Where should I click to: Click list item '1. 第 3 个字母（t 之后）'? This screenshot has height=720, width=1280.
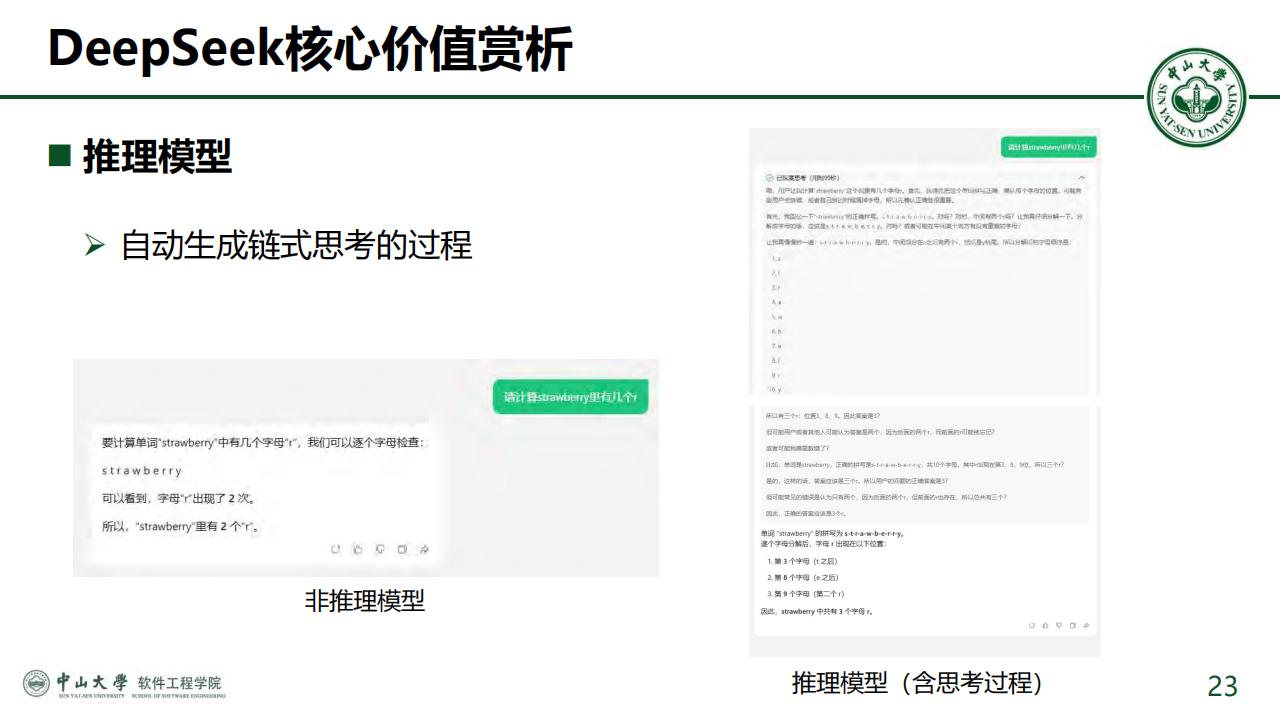click(803, 561)
